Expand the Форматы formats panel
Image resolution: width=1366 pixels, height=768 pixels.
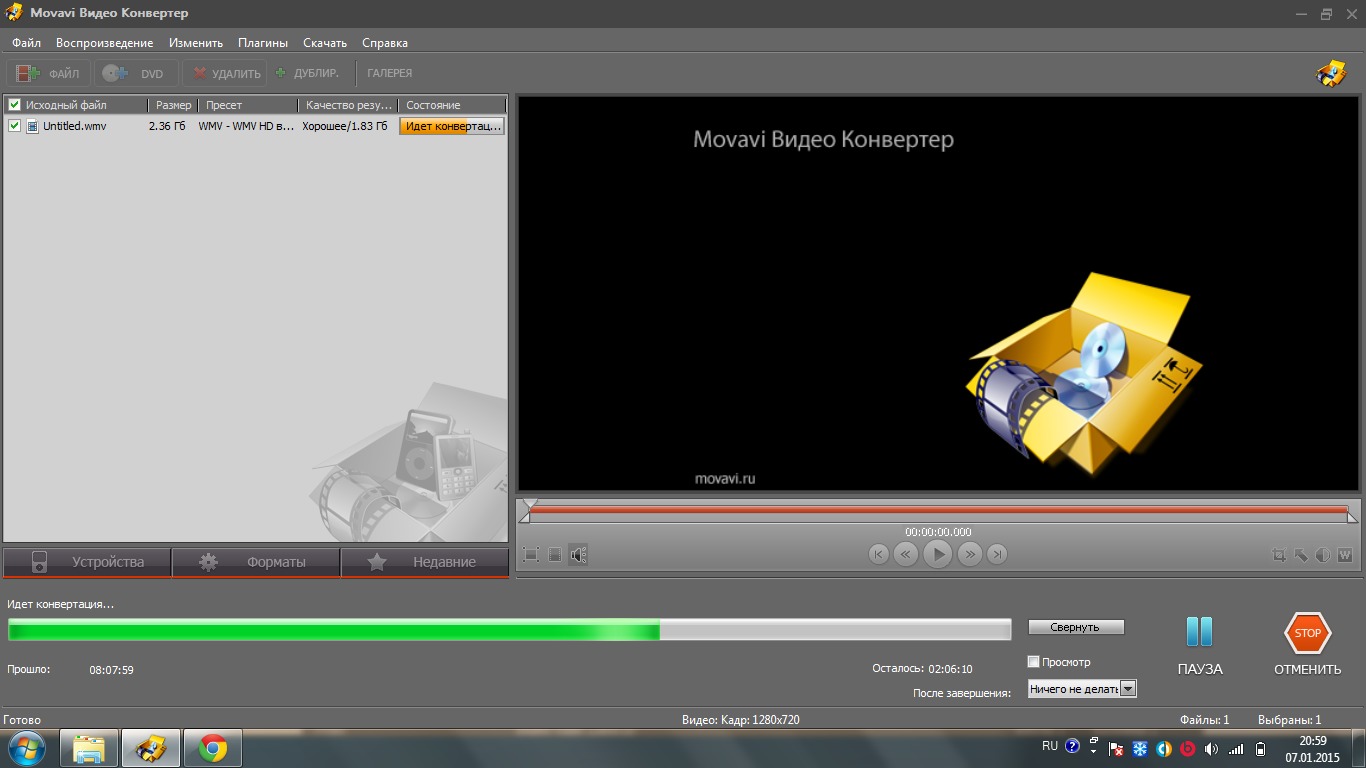click(x=256, y=562)
